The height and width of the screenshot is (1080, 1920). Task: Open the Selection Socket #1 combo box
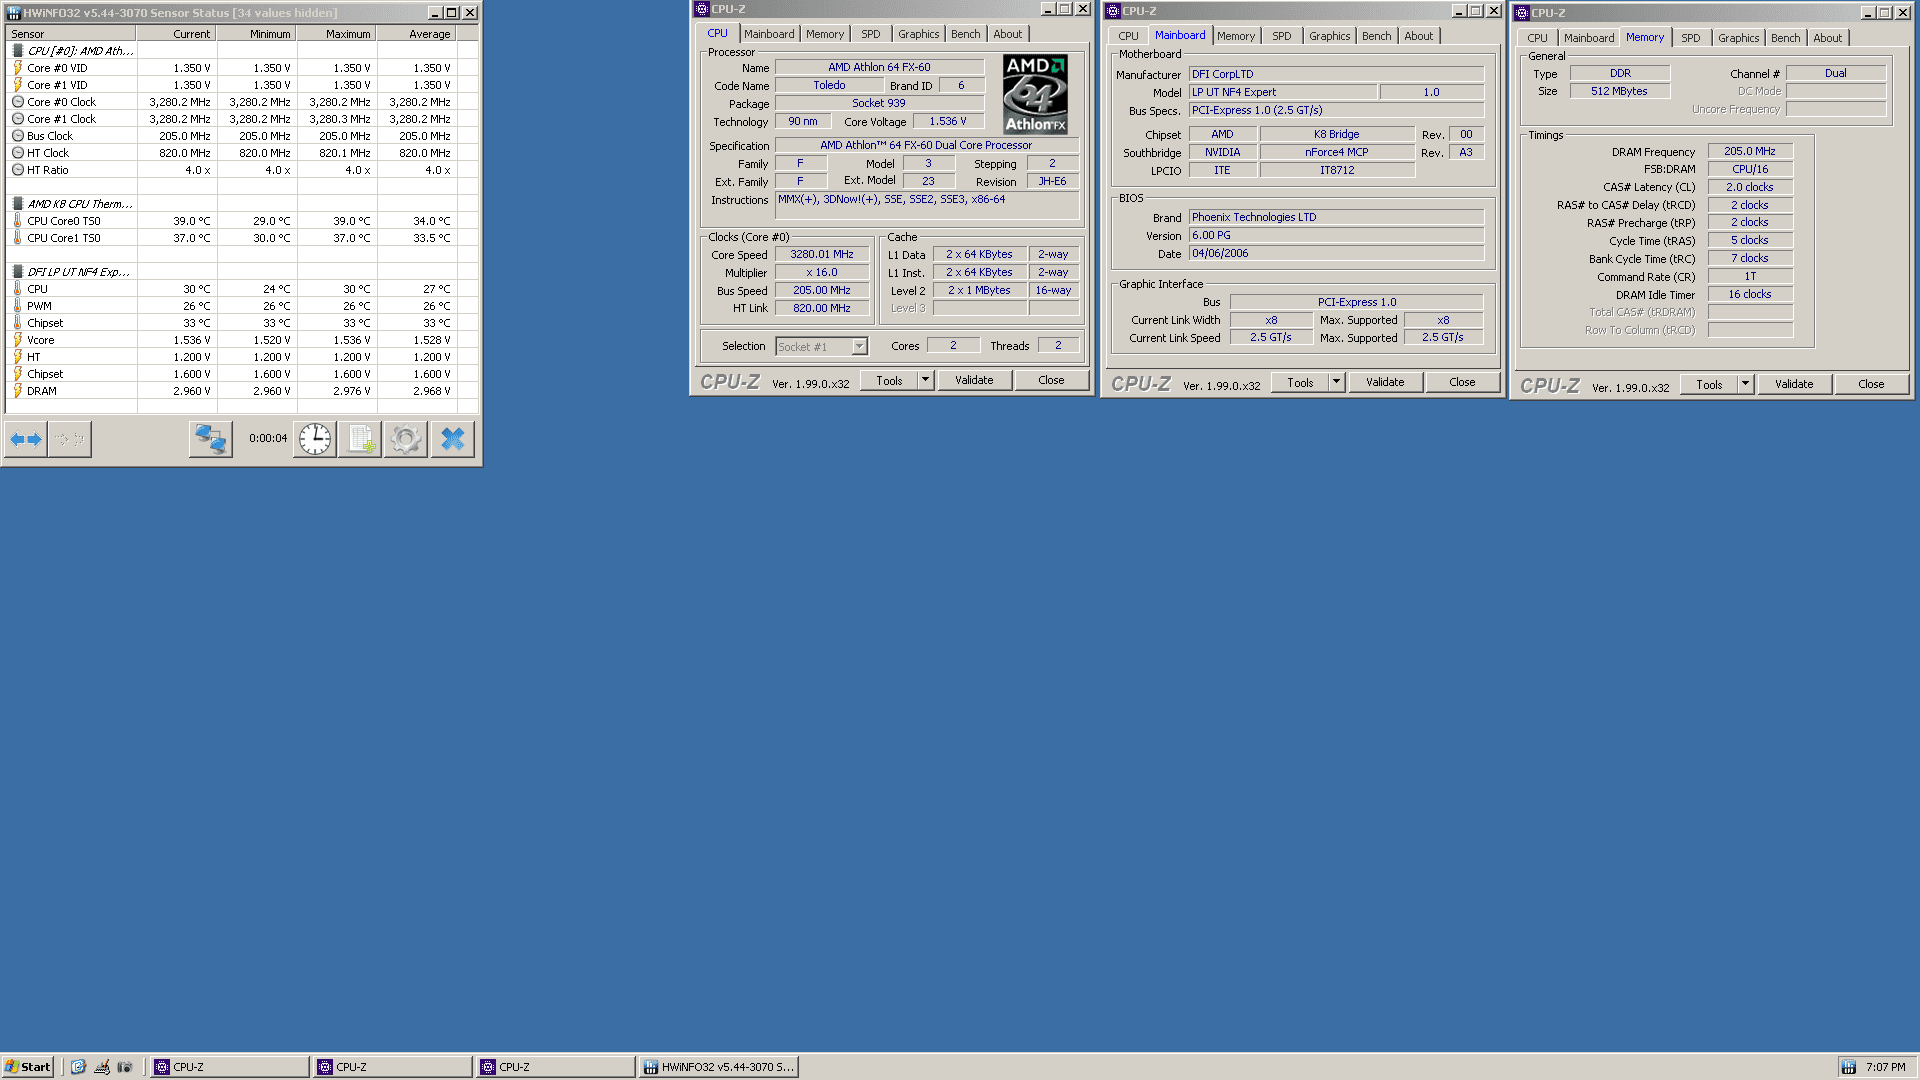tap(821, 346)
